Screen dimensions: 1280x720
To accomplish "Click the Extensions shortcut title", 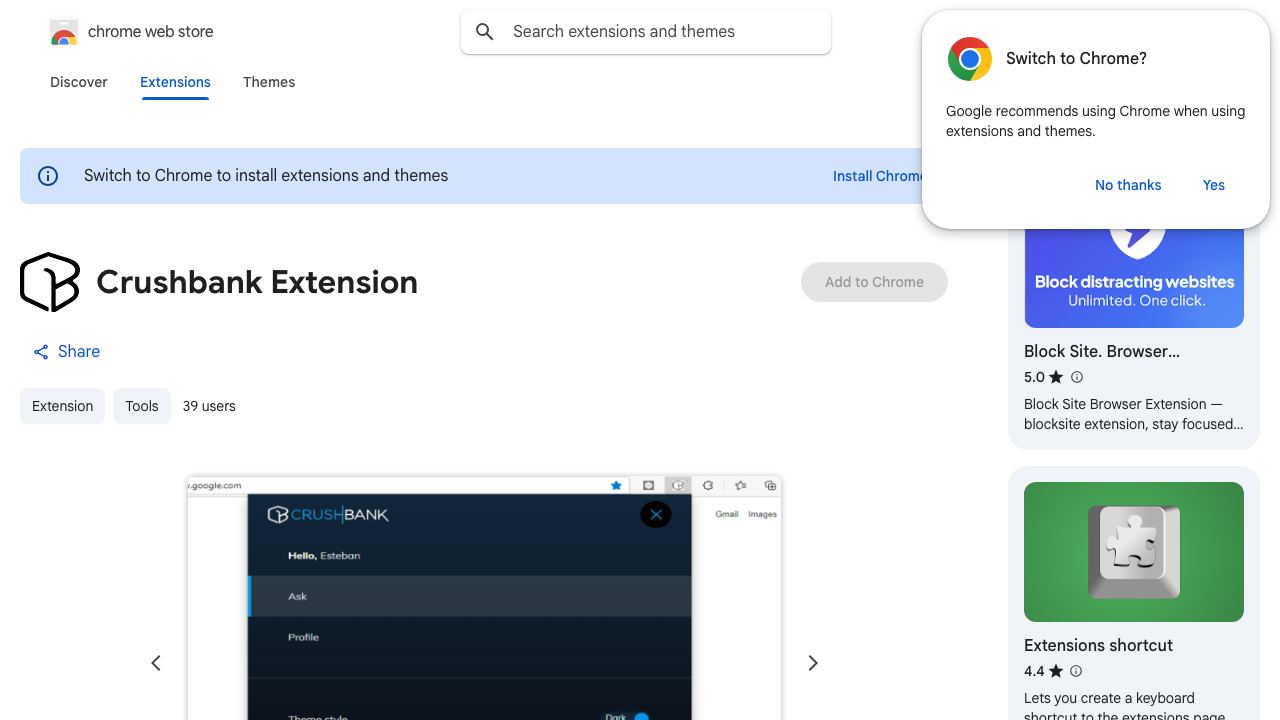I will pos(1098,645).
